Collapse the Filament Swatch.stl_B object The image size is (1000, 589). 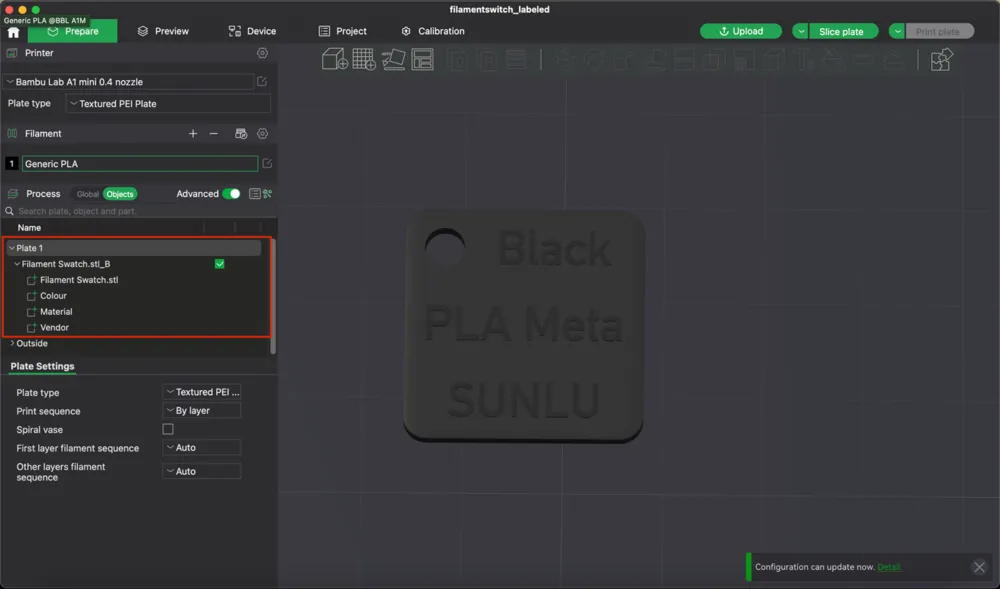pyautogui.click(x=17, y=264)
